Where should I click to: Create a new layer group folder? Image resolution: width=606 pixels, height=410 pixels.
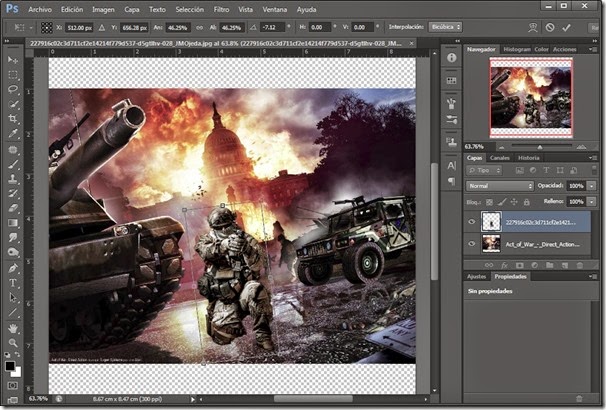tap(550, 265)
